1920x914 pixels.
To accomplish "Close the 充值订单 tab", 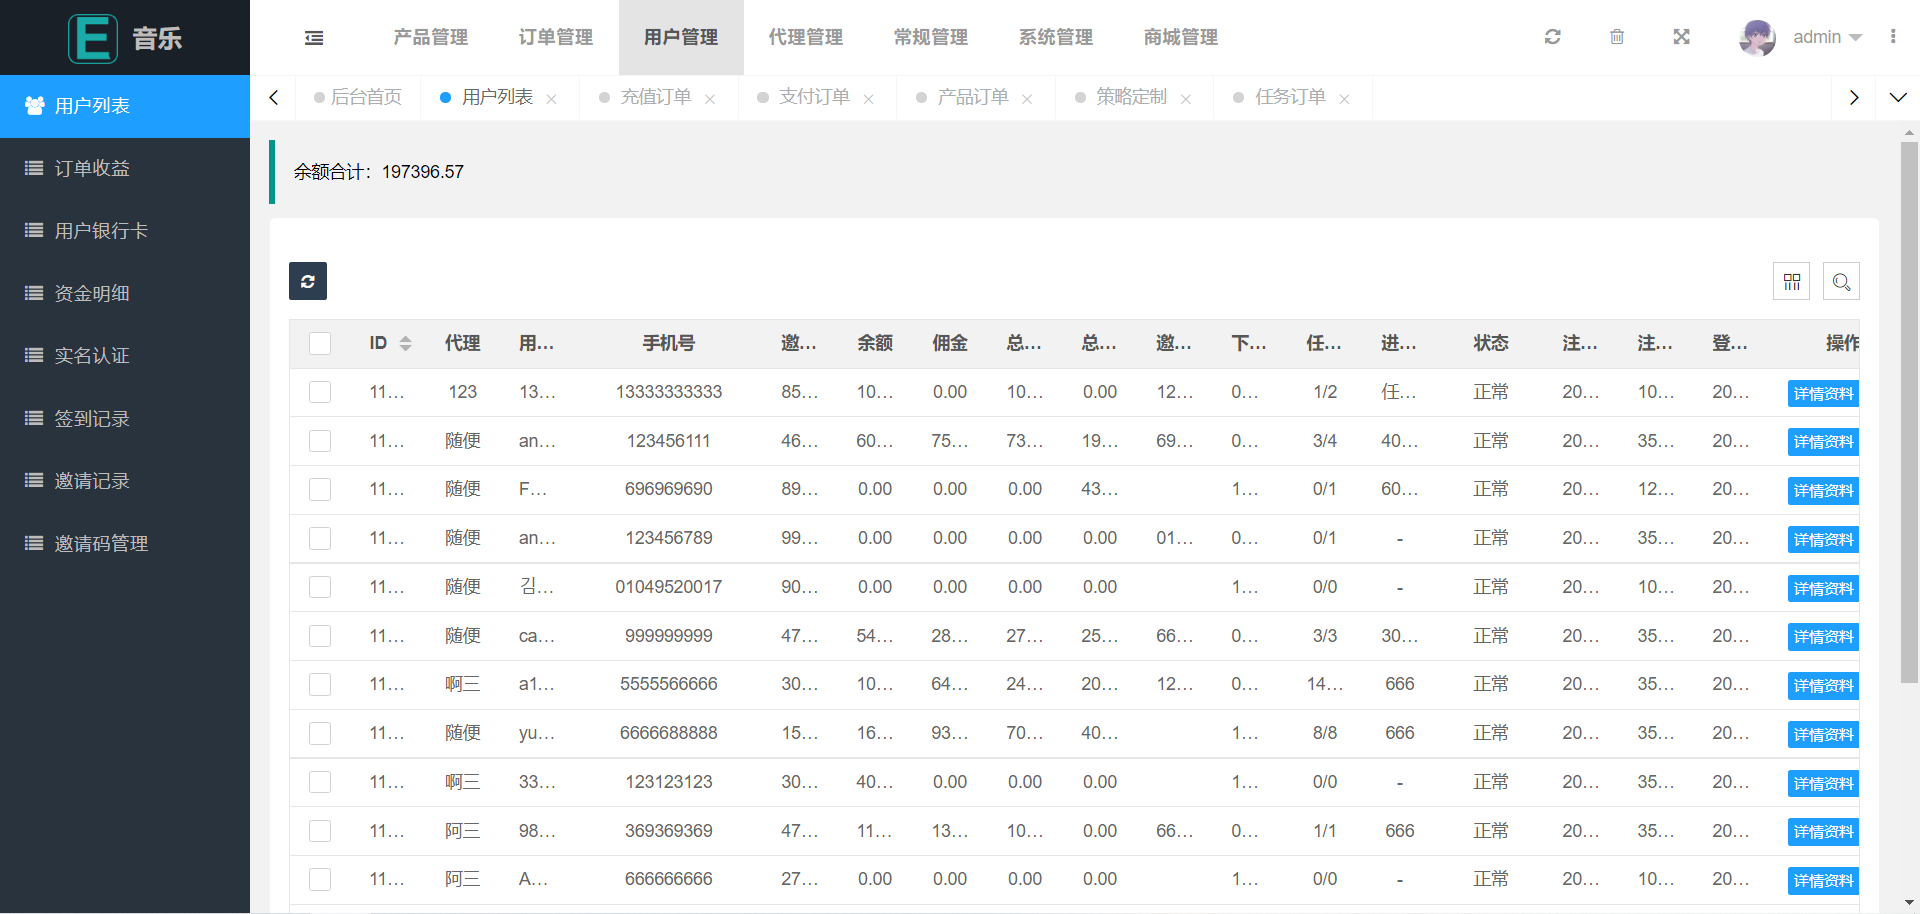I will pyautogui.click(x=710, y=99).
